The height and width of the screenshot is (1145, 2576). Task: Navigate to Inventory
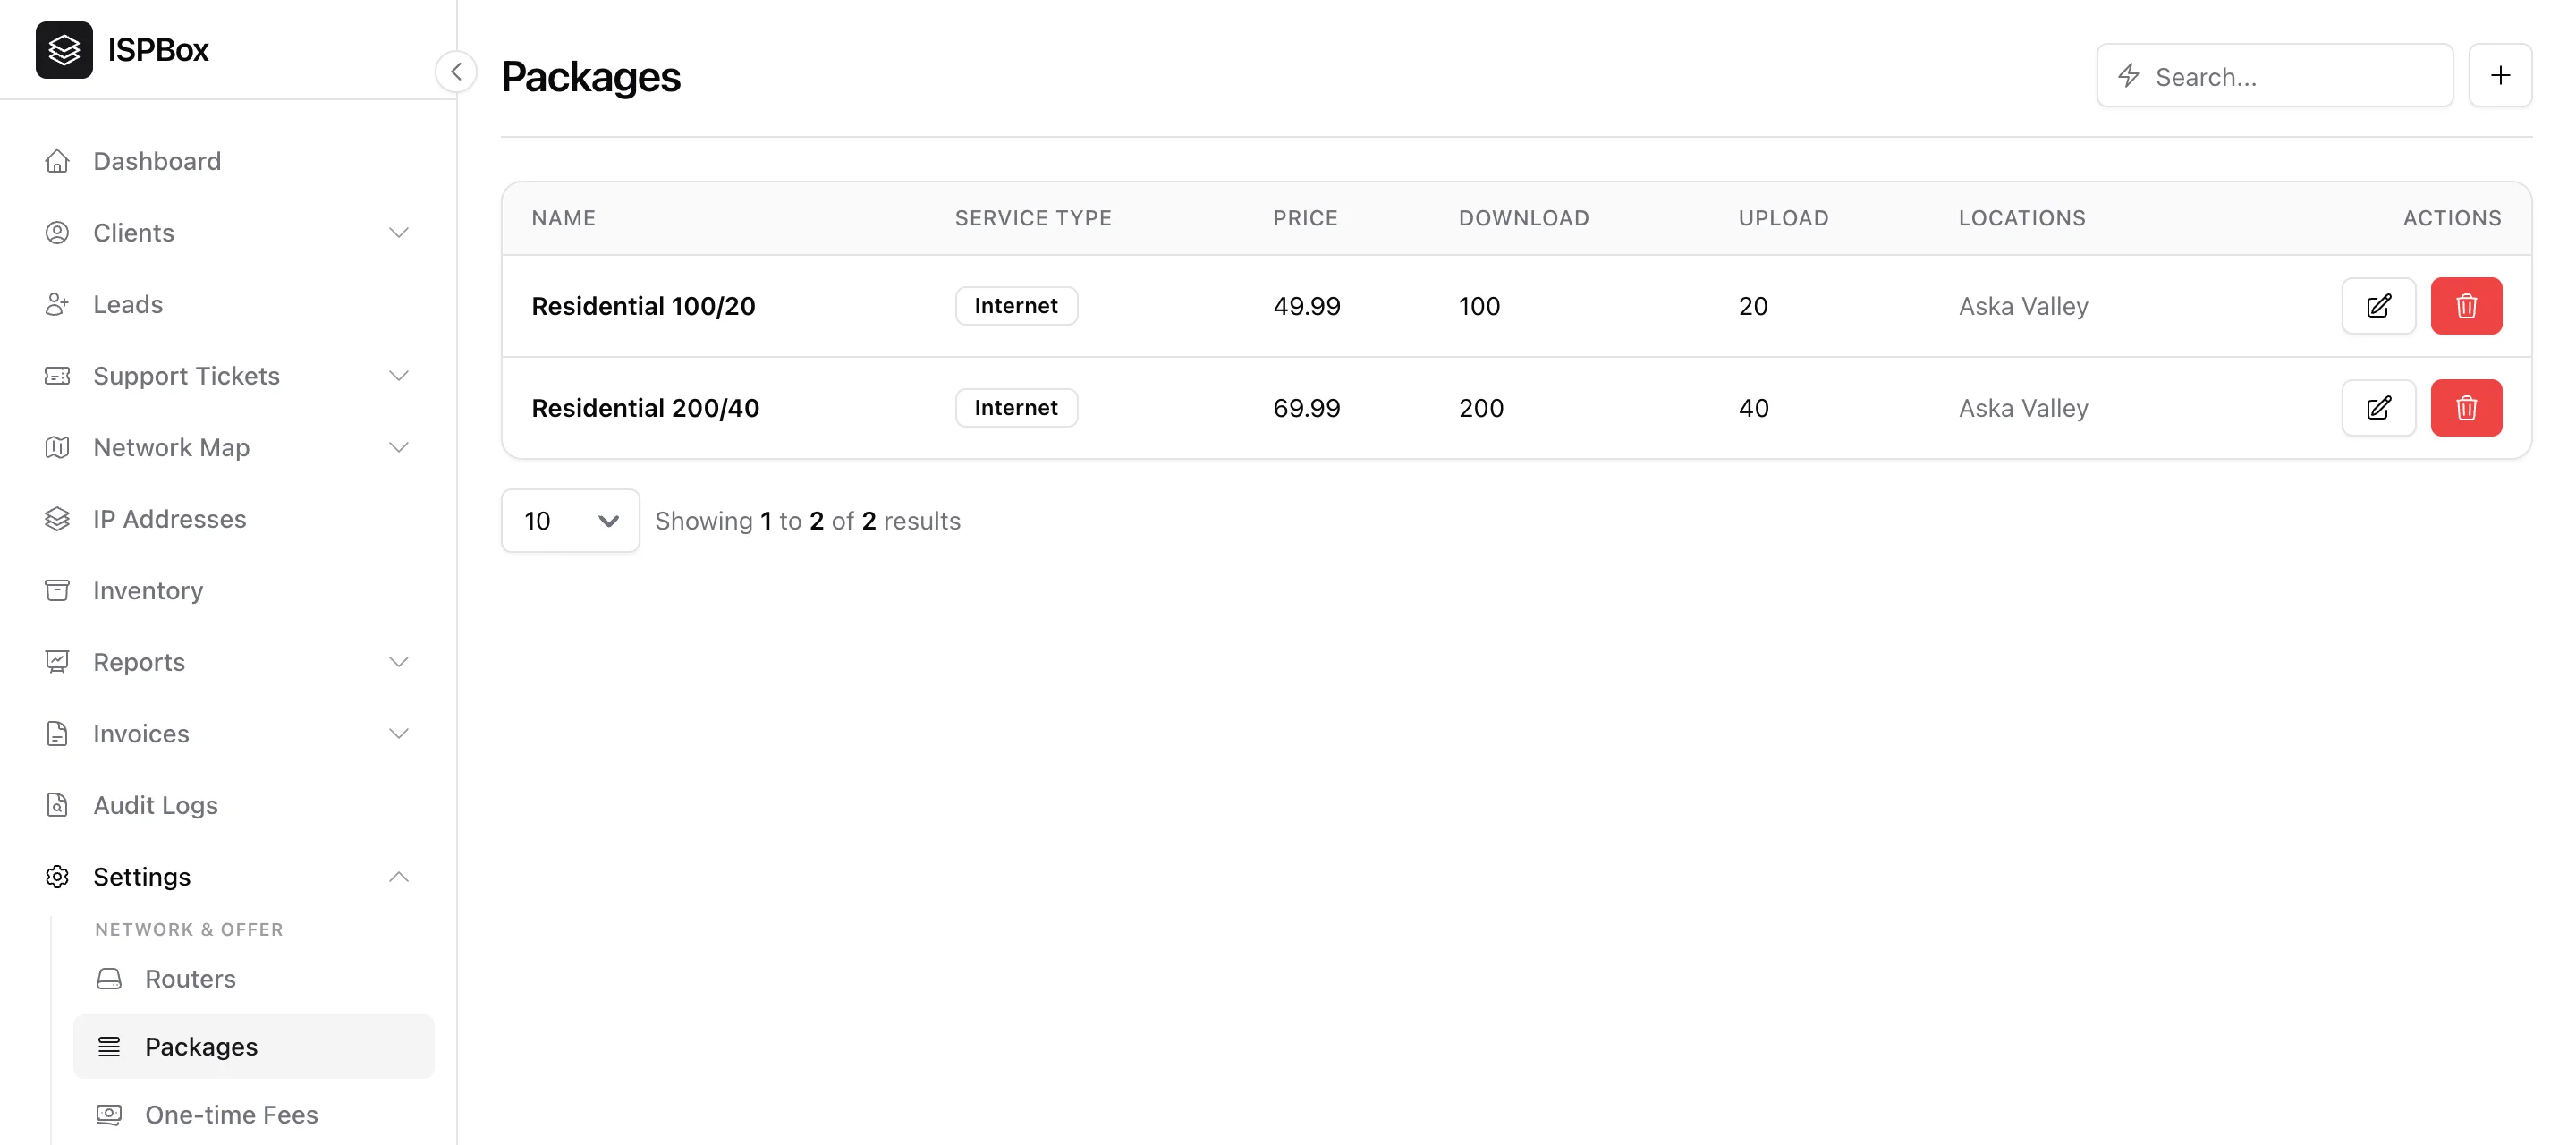coord(148,590)
